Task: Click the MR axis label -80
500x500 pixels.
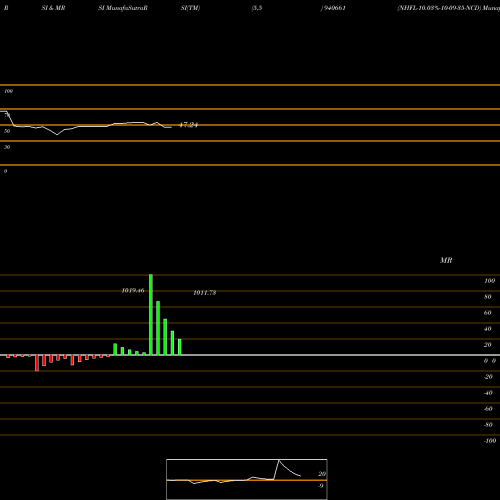Action: 488,425
